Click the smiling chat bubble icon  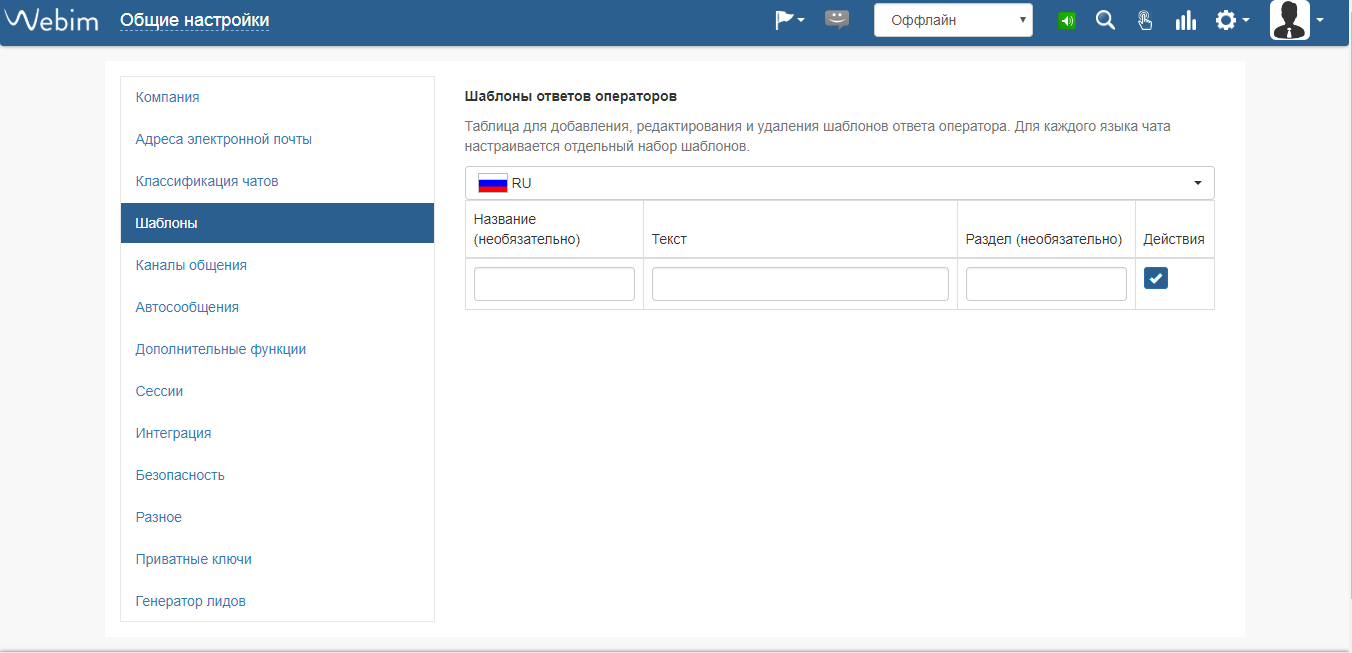pyautogui.click(x=837, y=20)
